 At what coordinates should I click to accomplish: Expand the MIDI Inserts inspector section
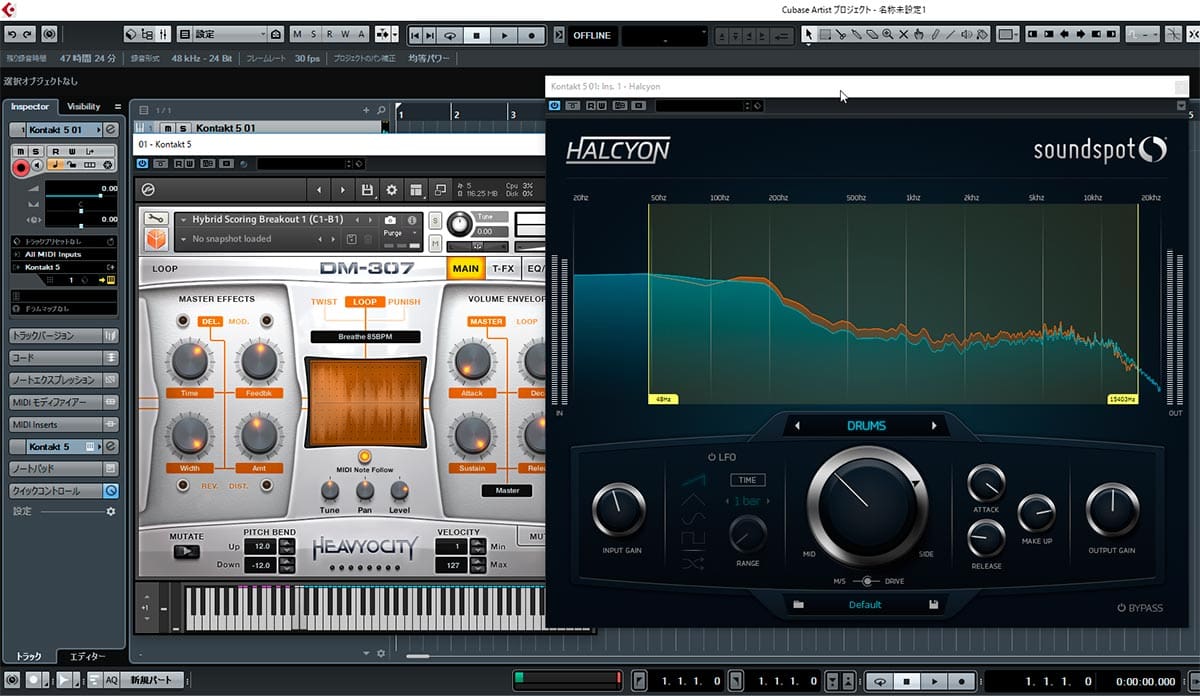(64, 424)
